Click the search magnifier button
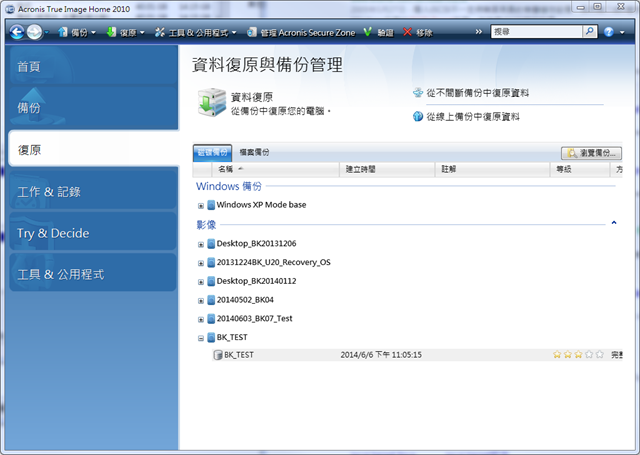Screen dimensions: 640x455 [589, 31]
